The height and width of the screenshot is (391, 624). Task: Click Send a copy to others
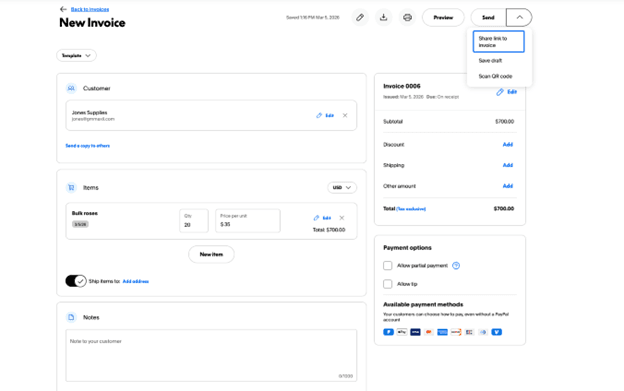[88, 146]
